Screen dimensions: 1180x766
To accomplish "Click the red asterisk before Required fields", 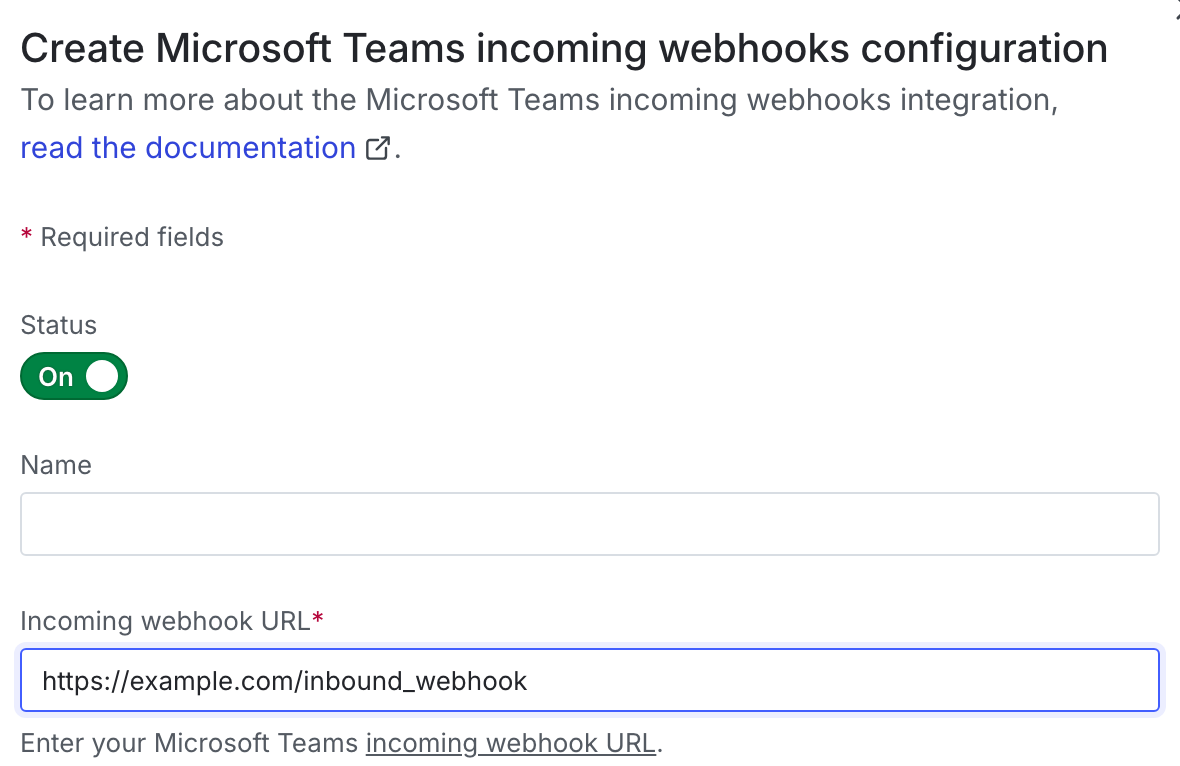I will point(26,235).
